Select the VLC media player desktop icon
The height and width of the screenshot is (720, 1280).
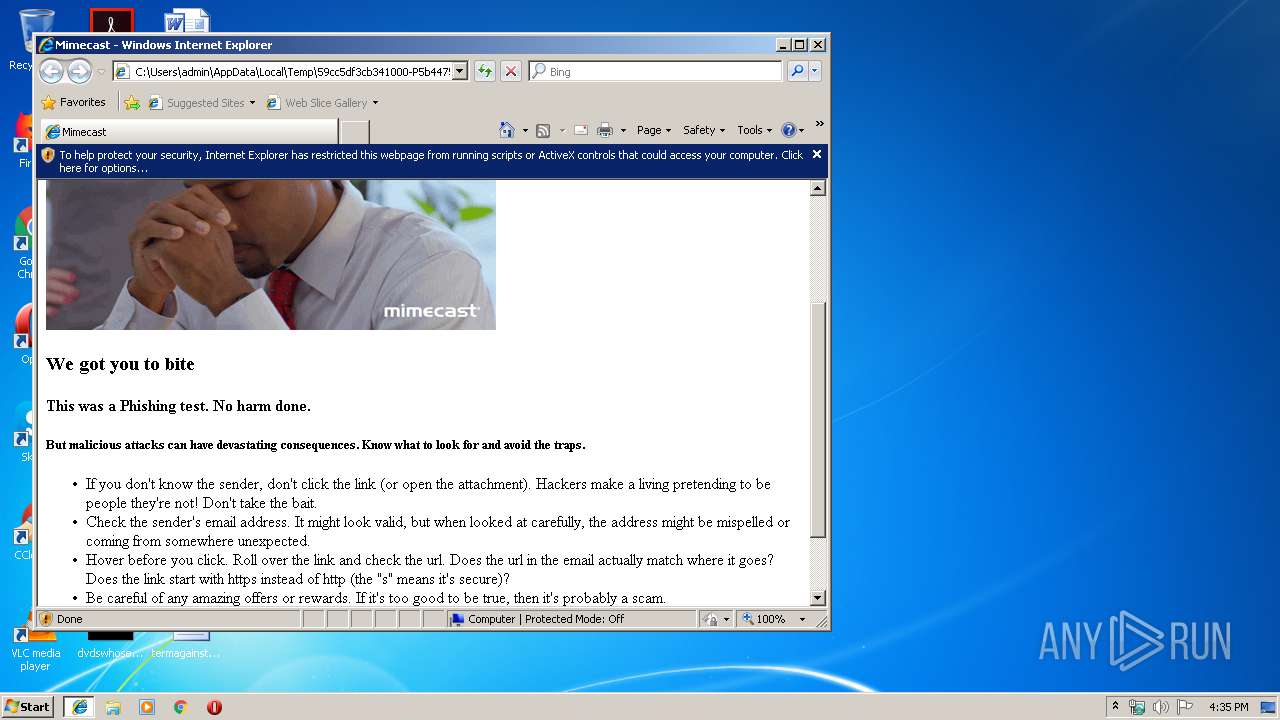point(35,648)
